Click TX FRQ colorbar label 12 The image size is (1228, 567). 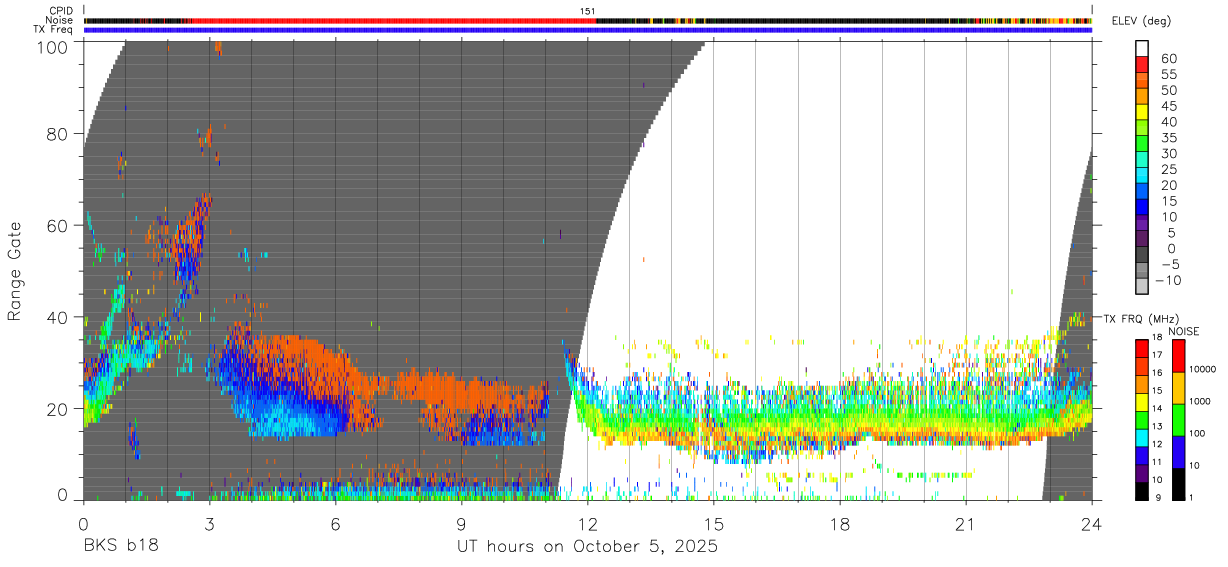coord(1155,444)
